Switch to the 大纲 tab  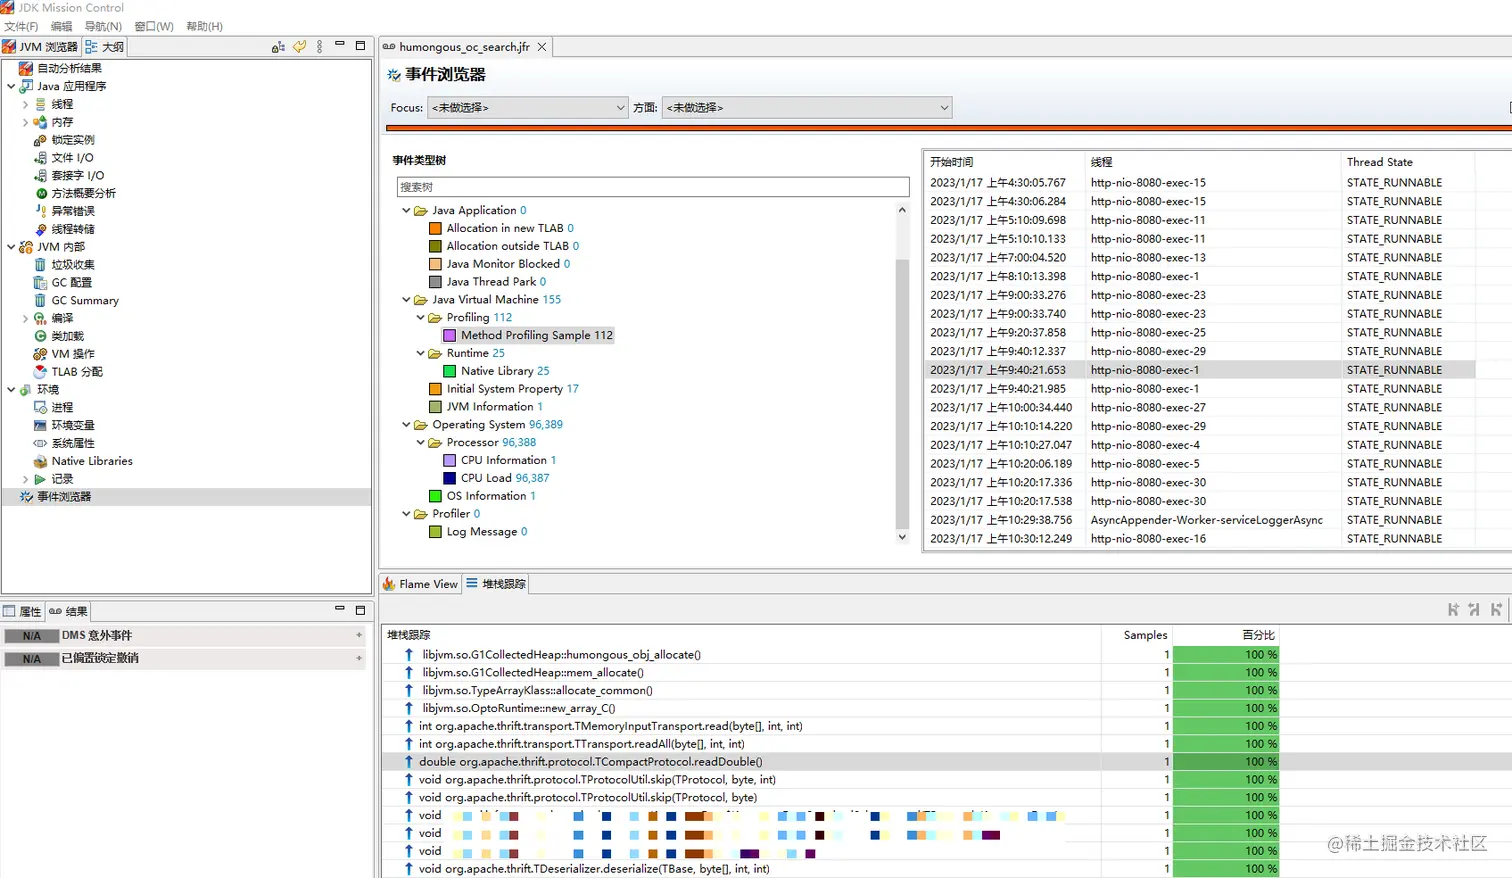click(105, 47)
